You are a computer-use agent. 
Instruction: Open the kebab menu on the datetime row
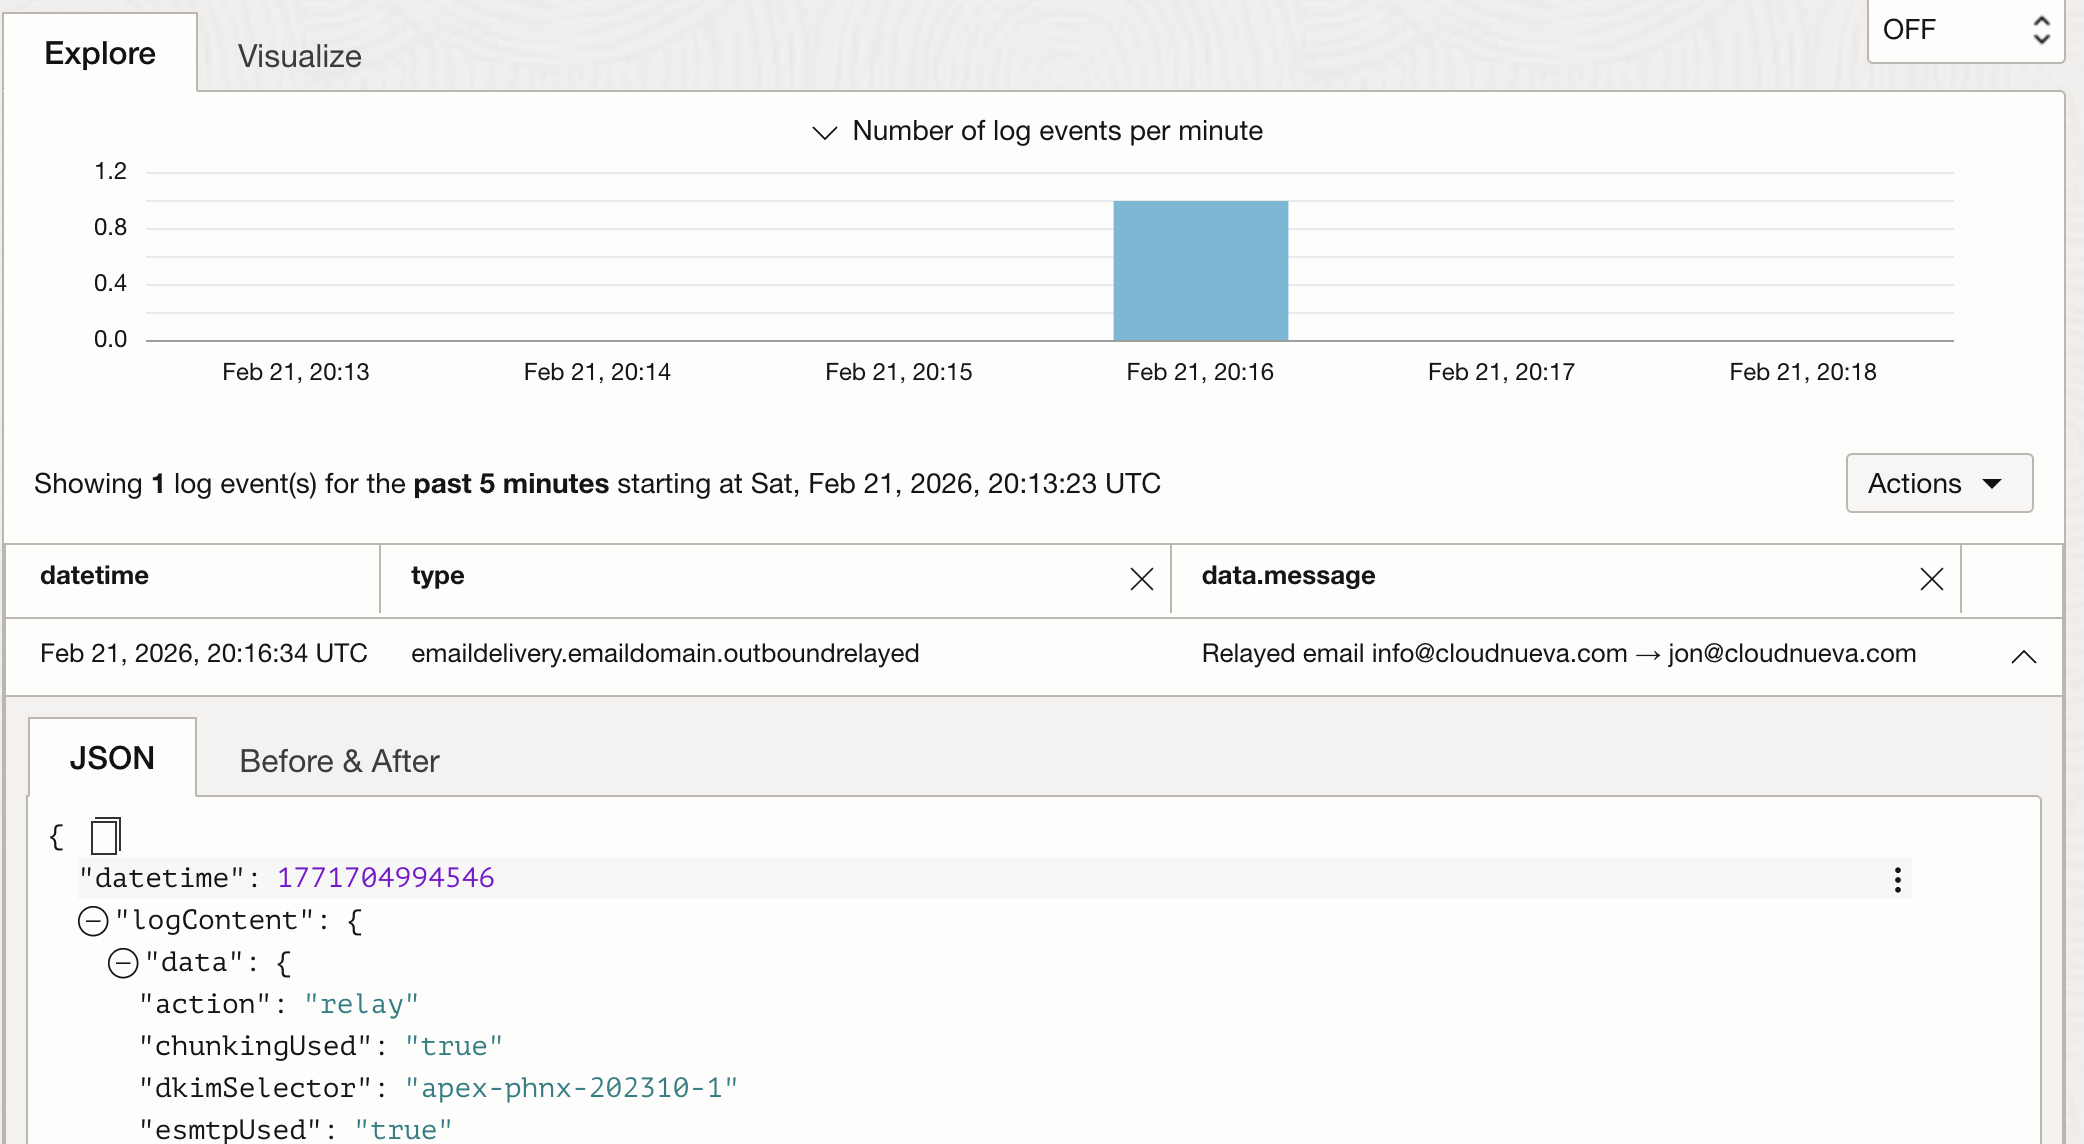1897,878
